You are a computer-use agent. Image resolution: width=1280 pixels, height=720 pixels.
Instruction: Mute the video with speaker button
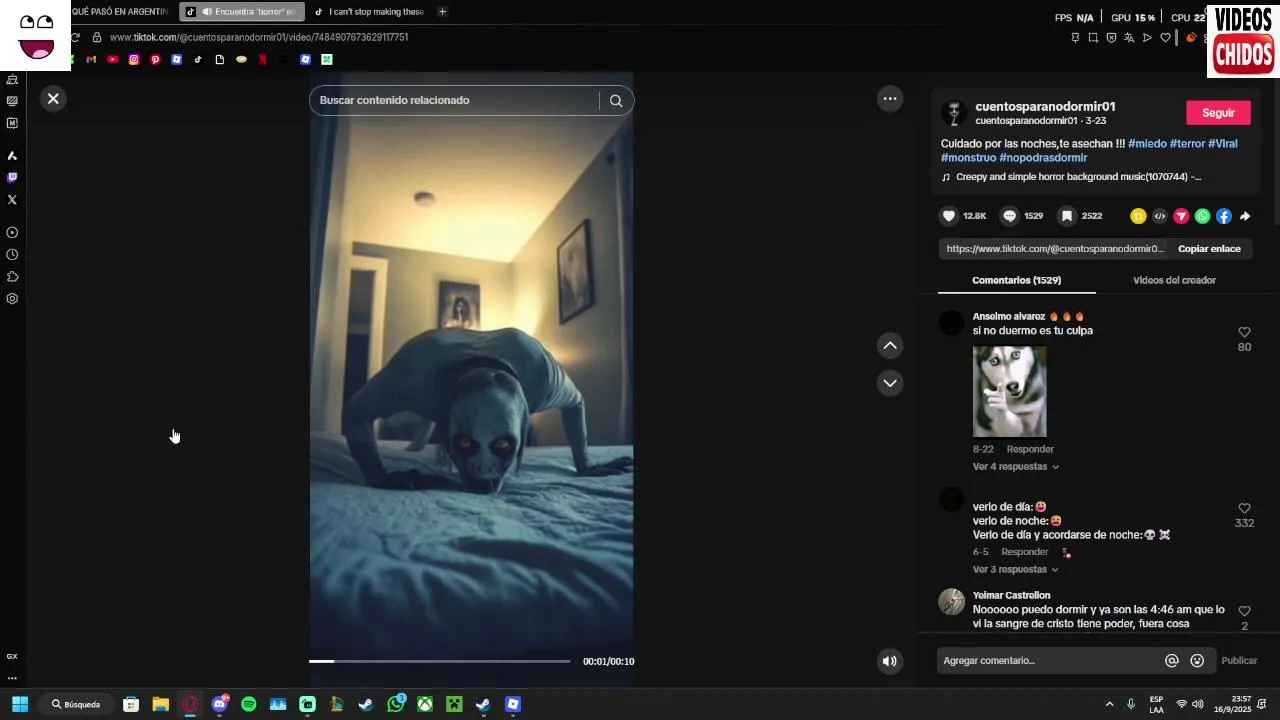889,661
